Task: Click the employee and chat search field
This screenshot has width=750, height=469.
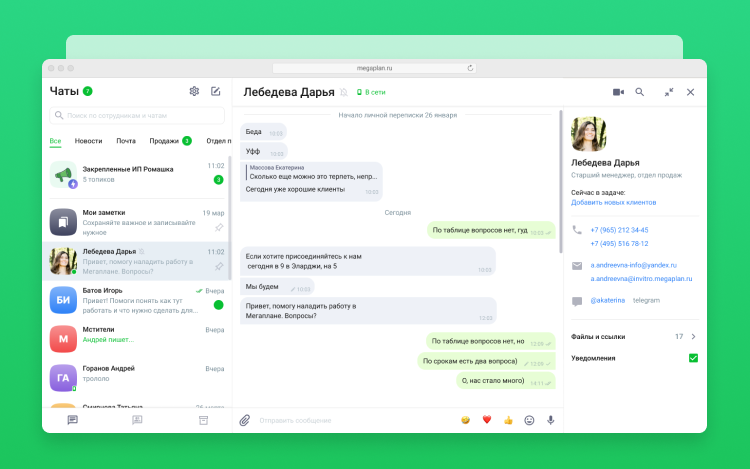Action: pyautogui.click(x=140, y=115)
